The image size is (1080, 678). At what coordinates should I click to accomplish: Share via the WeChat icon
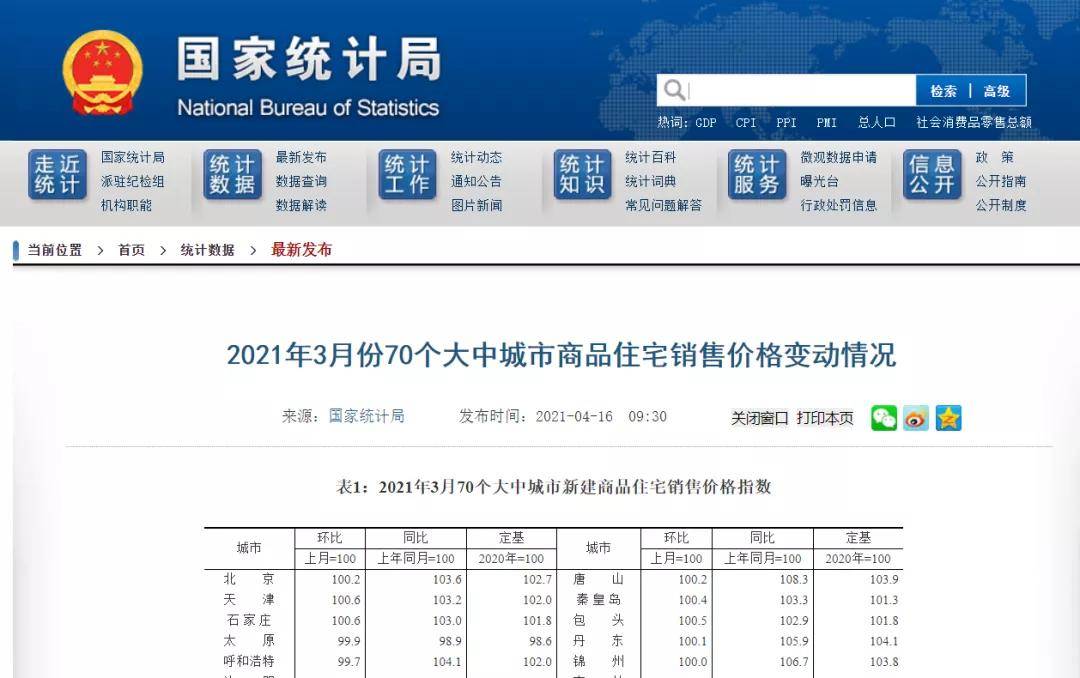(884, 418)
